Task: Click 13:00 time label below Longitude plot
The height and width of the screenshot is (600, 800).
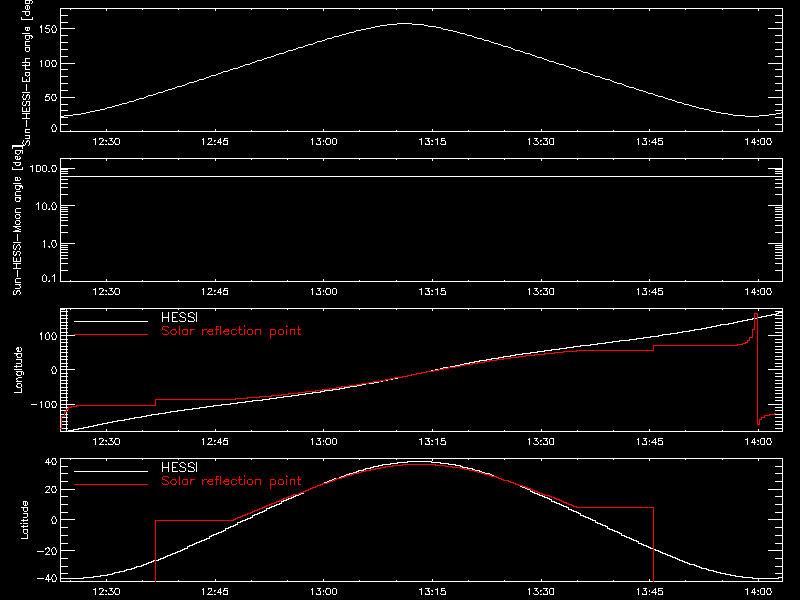Action: point(323,441)
